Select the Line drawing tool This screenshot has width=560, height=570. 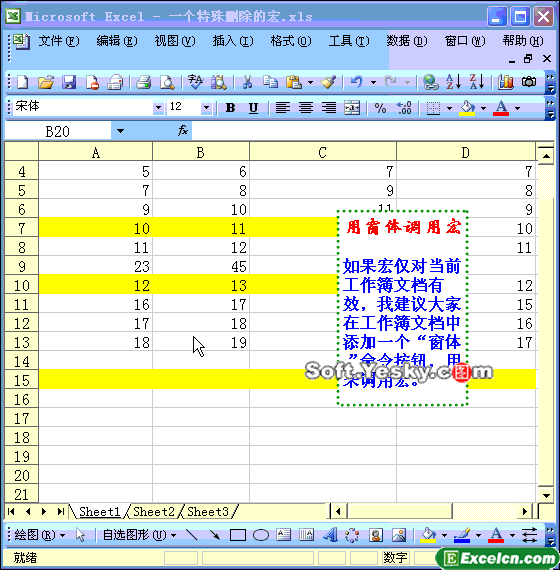coord(191,535)
